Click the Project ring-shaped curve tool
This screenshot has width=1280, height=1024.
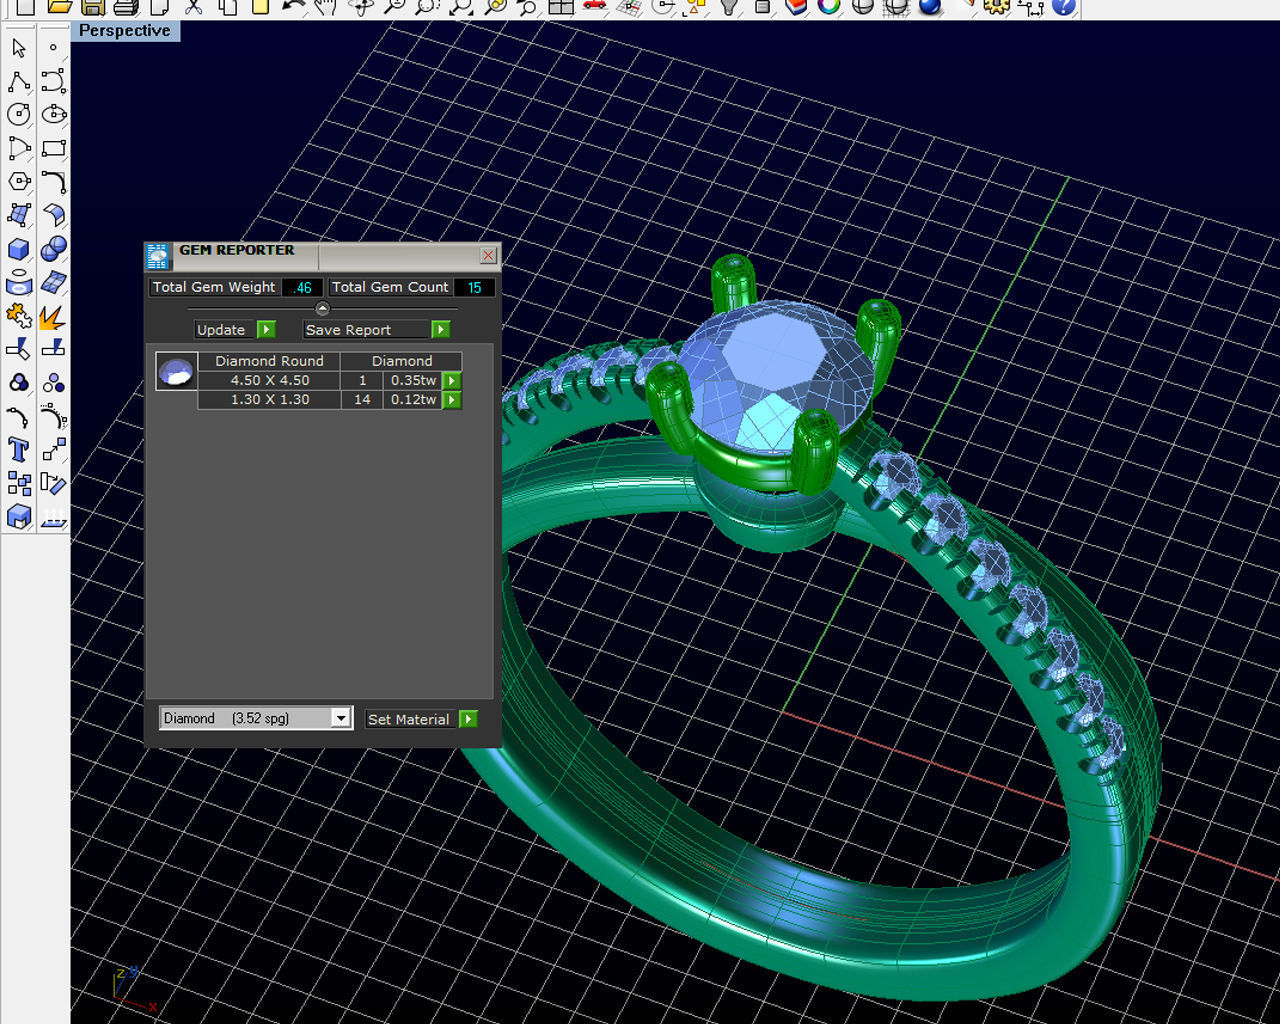(19, 282)
